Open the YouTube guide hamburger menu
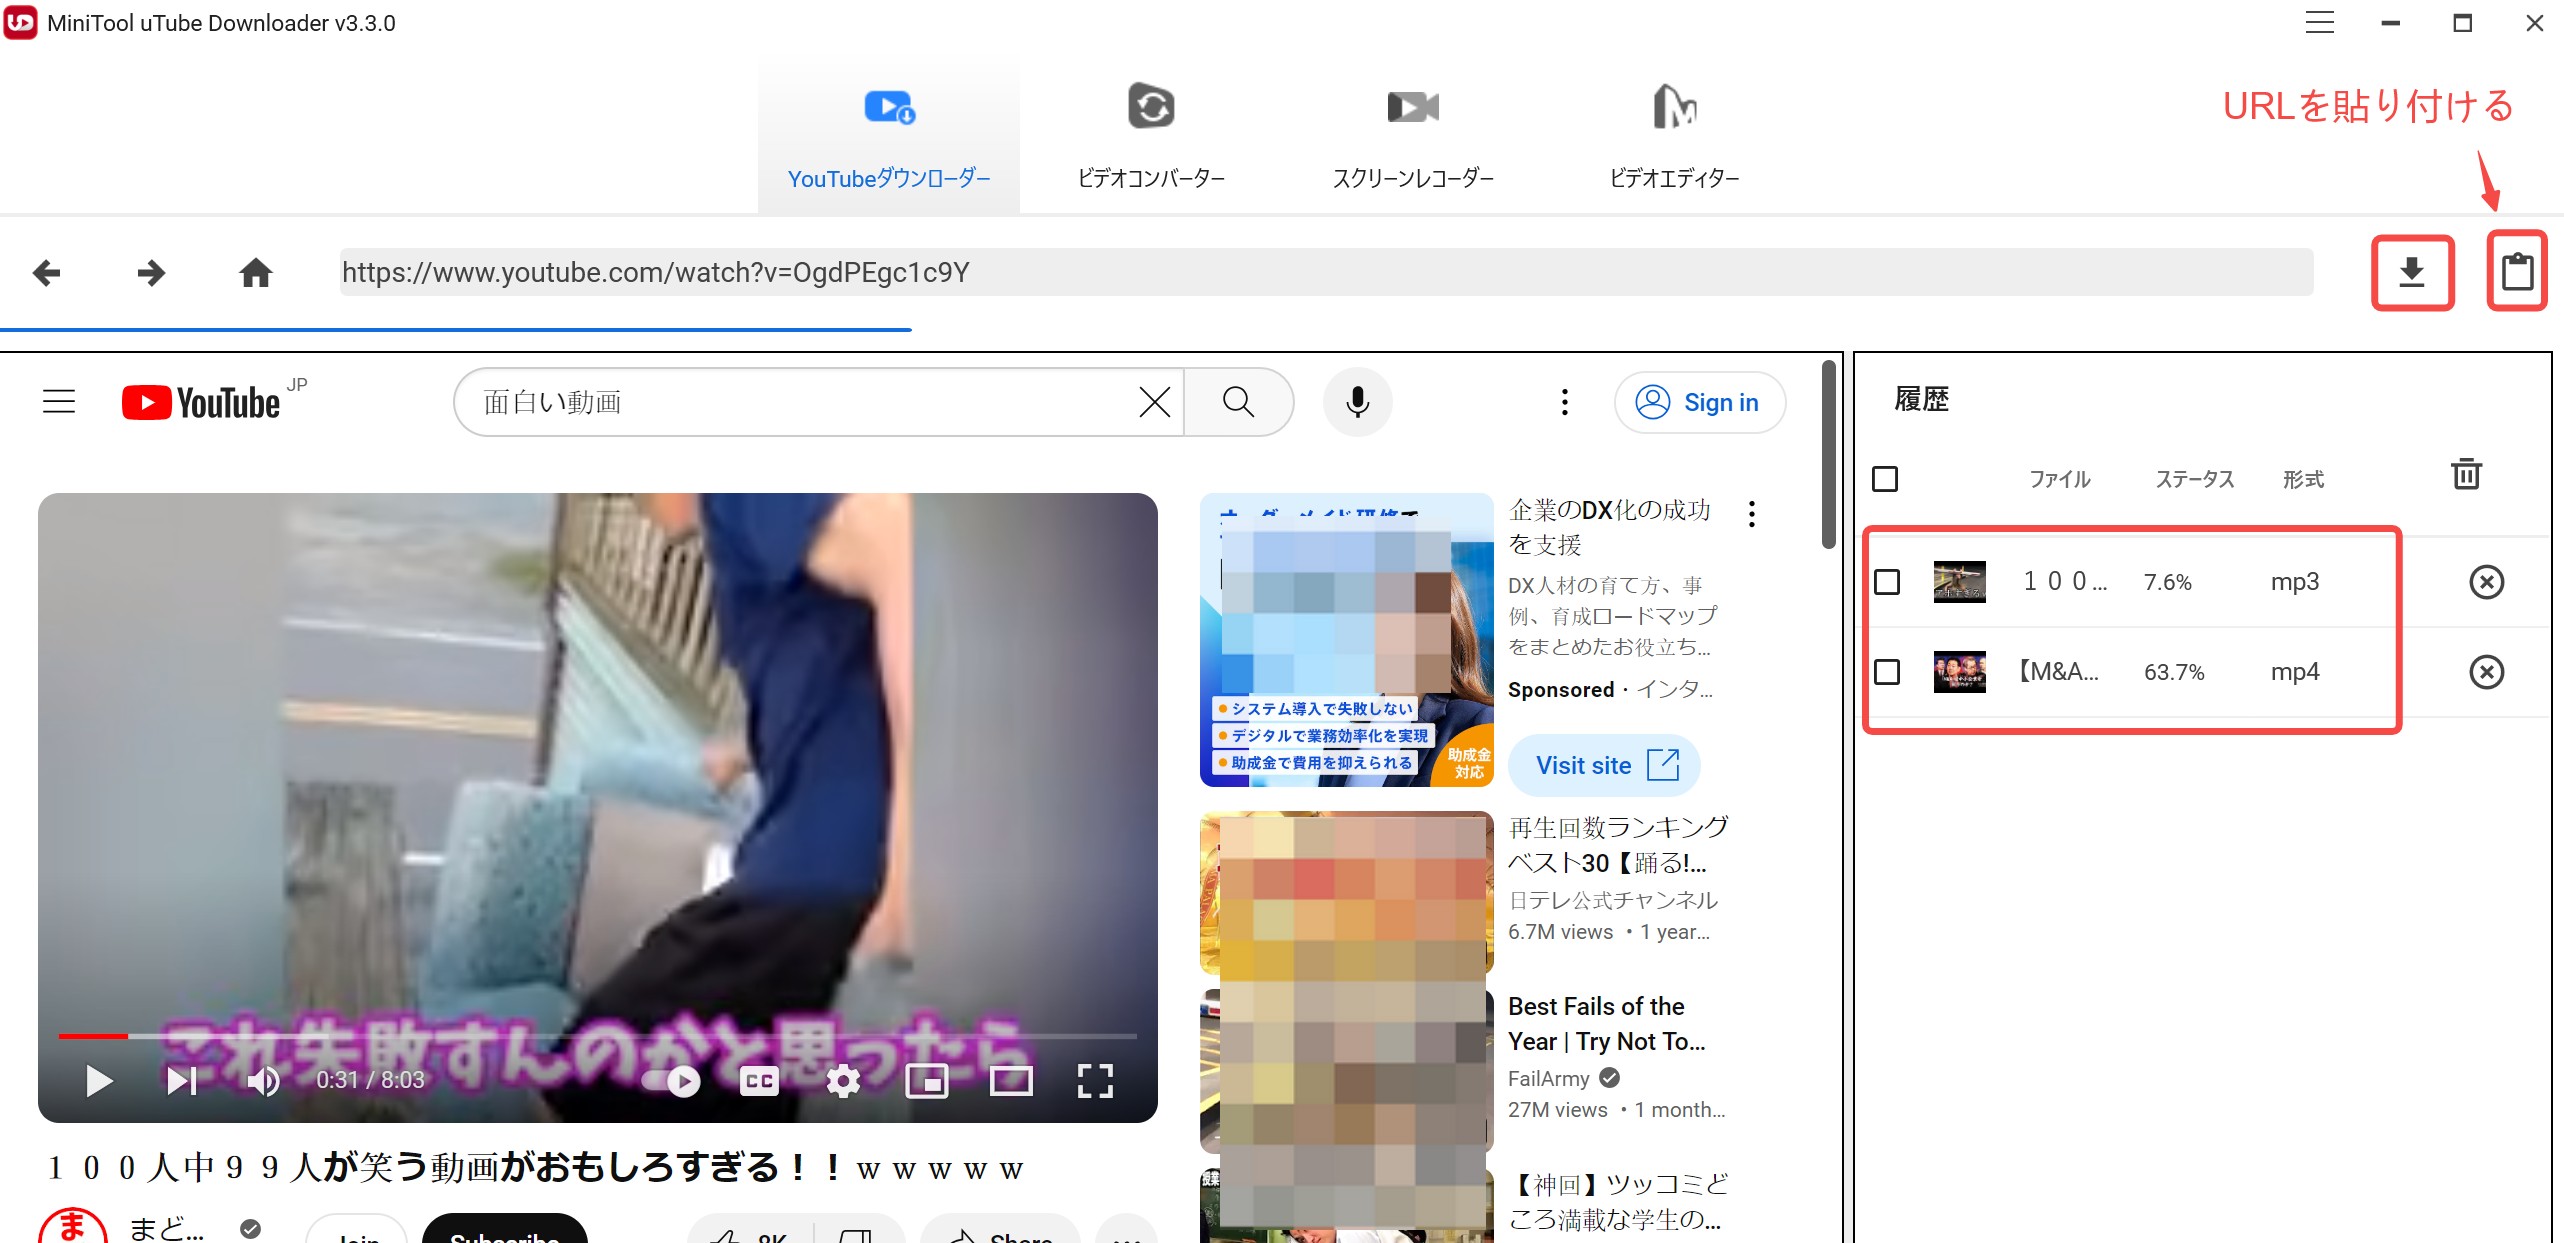The width and height of the screenshot is (2564, 1243). pos(59,402)
